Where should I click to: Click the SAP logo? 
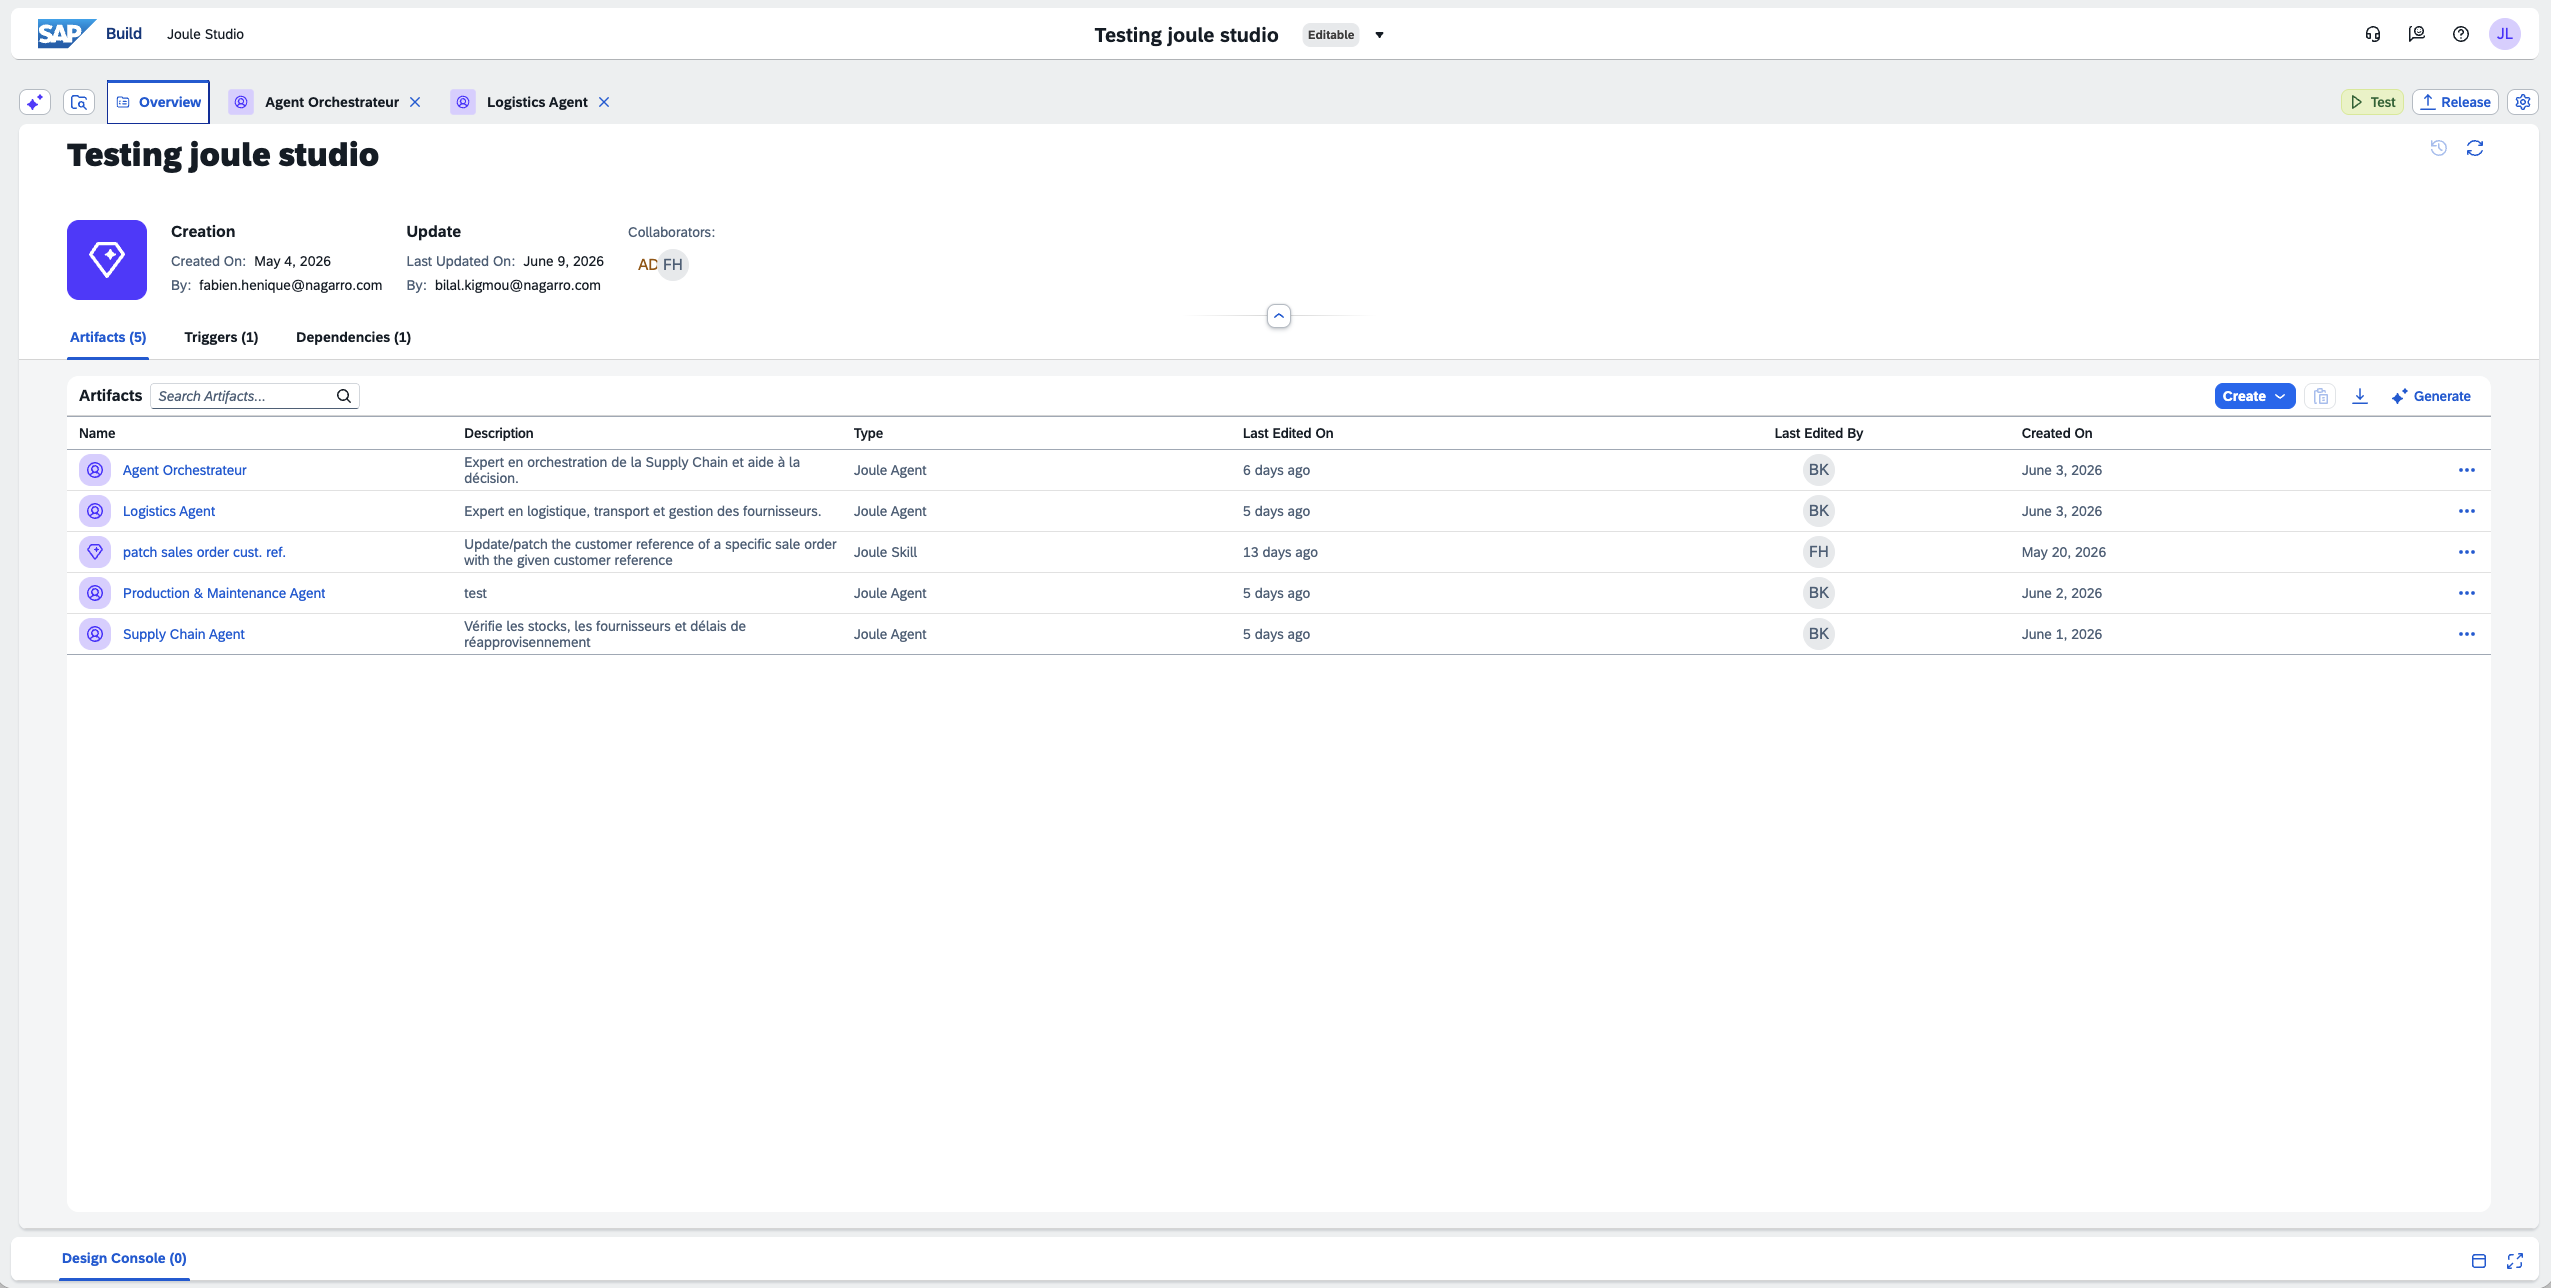[66, 34]
